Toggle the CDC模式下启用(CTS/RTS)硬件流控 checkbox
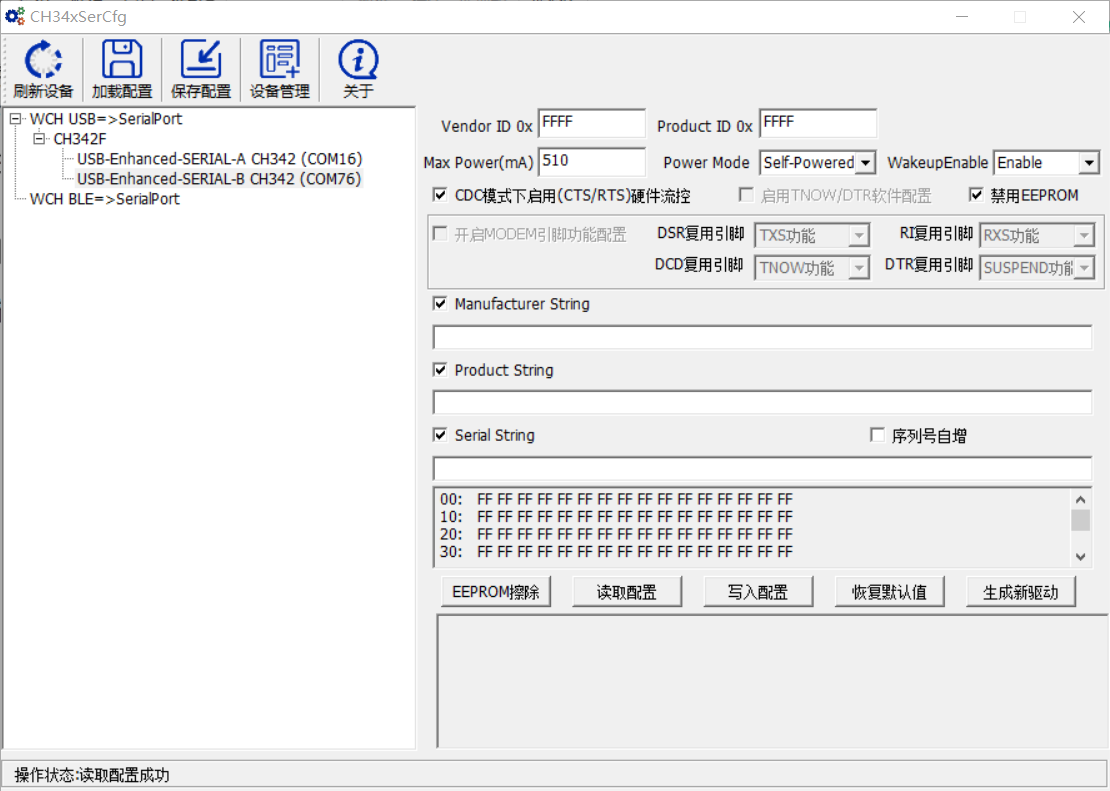The width and height of the screenshot is (1110, 791). (439, 194)
